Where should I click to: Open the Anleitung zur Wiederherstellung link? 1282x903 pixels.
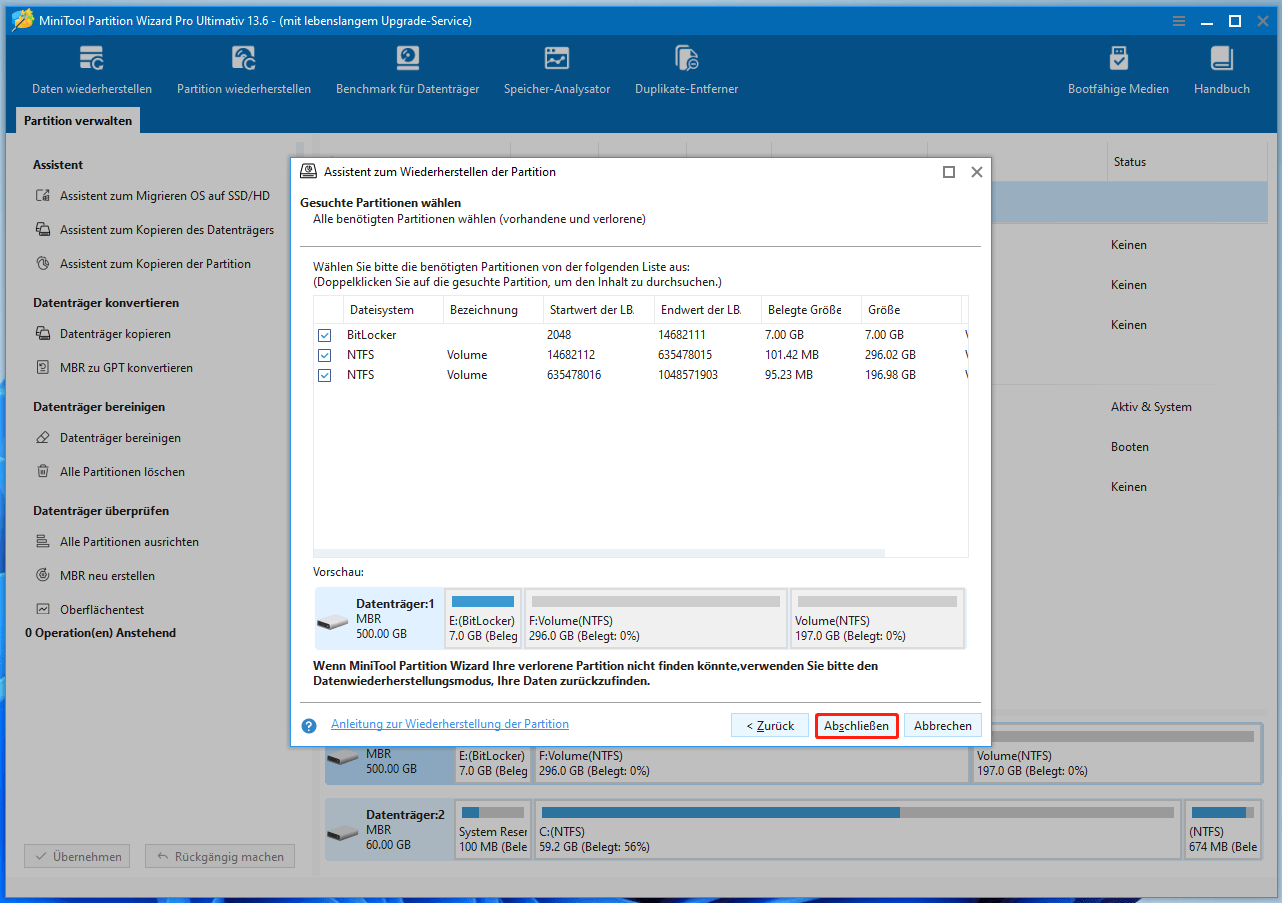click(449, 723)
